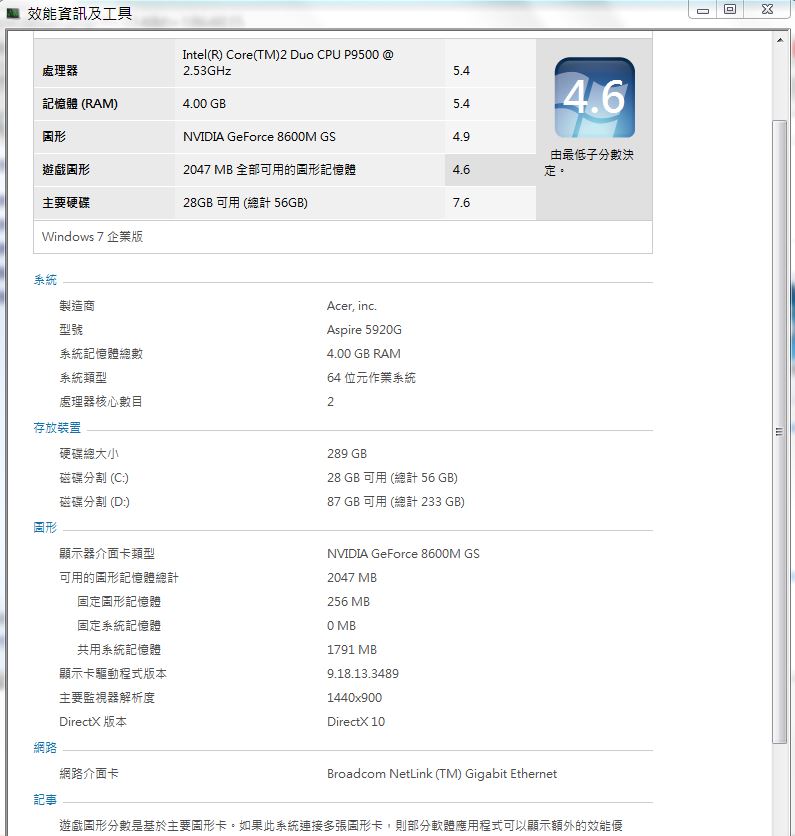The width and height of the screenshot is (795, 836).
Task: Click the 1791 MB shared memory value
Action: click(x=352, y=649)
